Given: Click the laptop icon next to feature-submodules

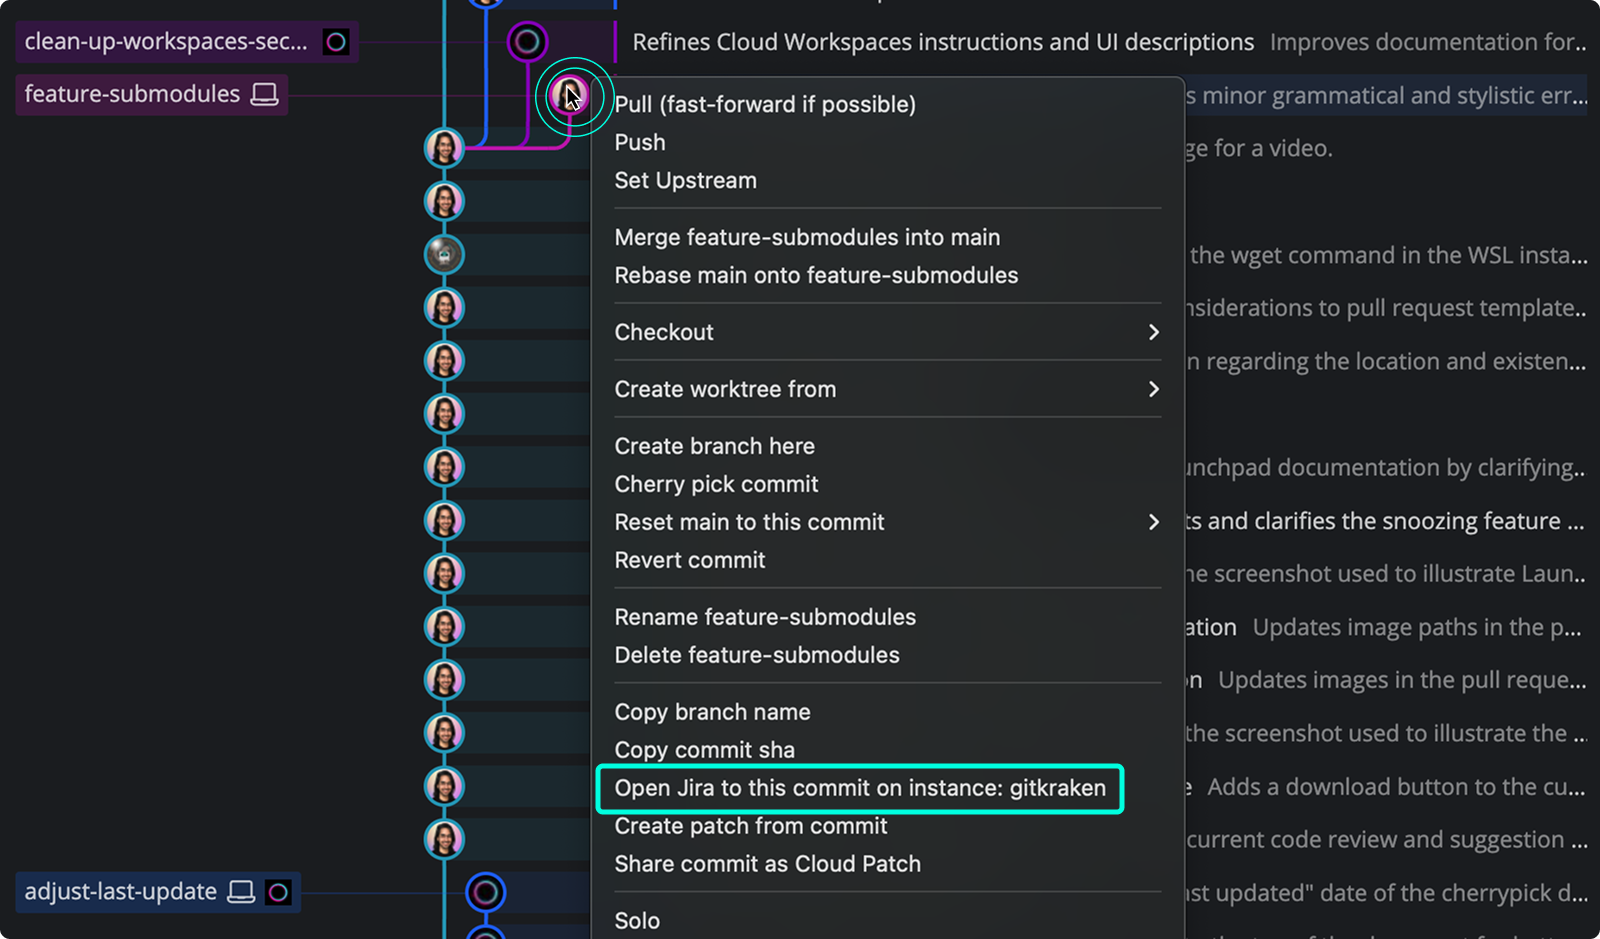Looking at the screenshot, I should click(x=263, y=93).
